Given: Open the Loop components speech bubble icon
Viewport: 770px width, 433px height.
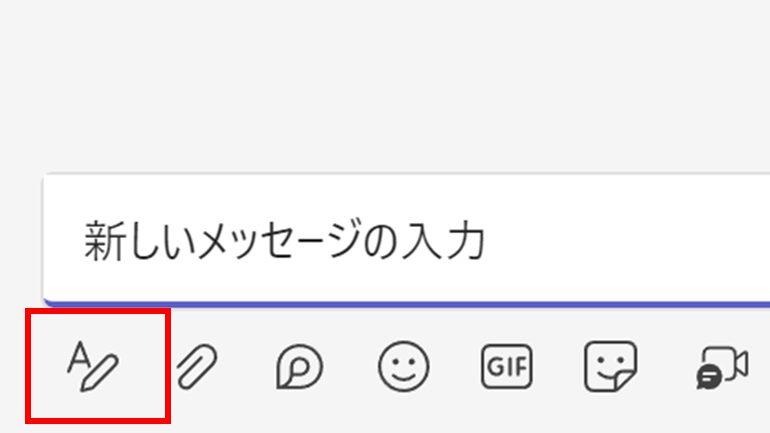Looking at the screenshot, I should [x=299, y=367].
